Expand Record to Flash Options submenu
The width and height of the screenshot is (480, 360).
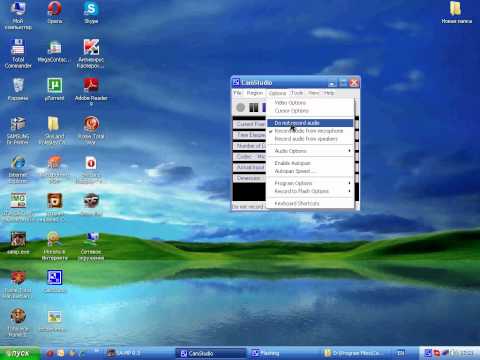310,191
